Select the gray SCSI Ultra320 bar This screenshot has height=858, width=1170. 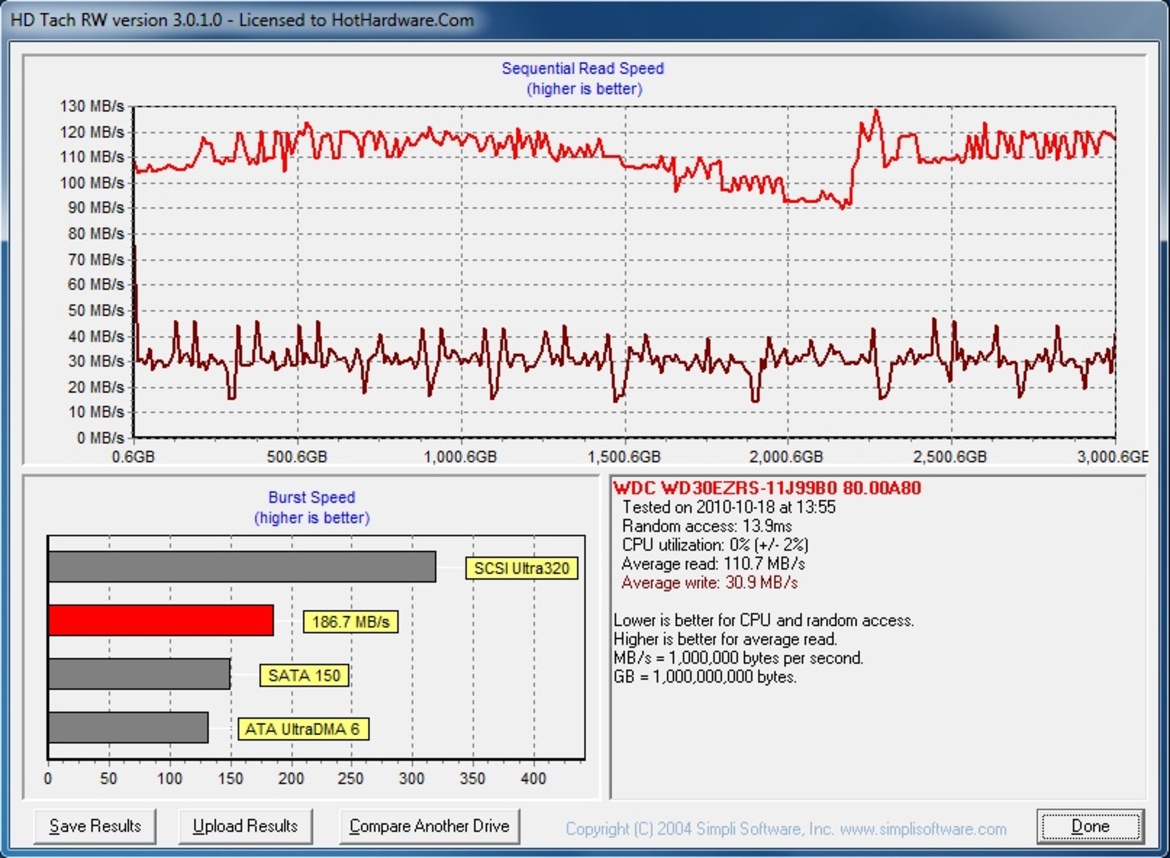pyautogui.click(x=242, y=566)
